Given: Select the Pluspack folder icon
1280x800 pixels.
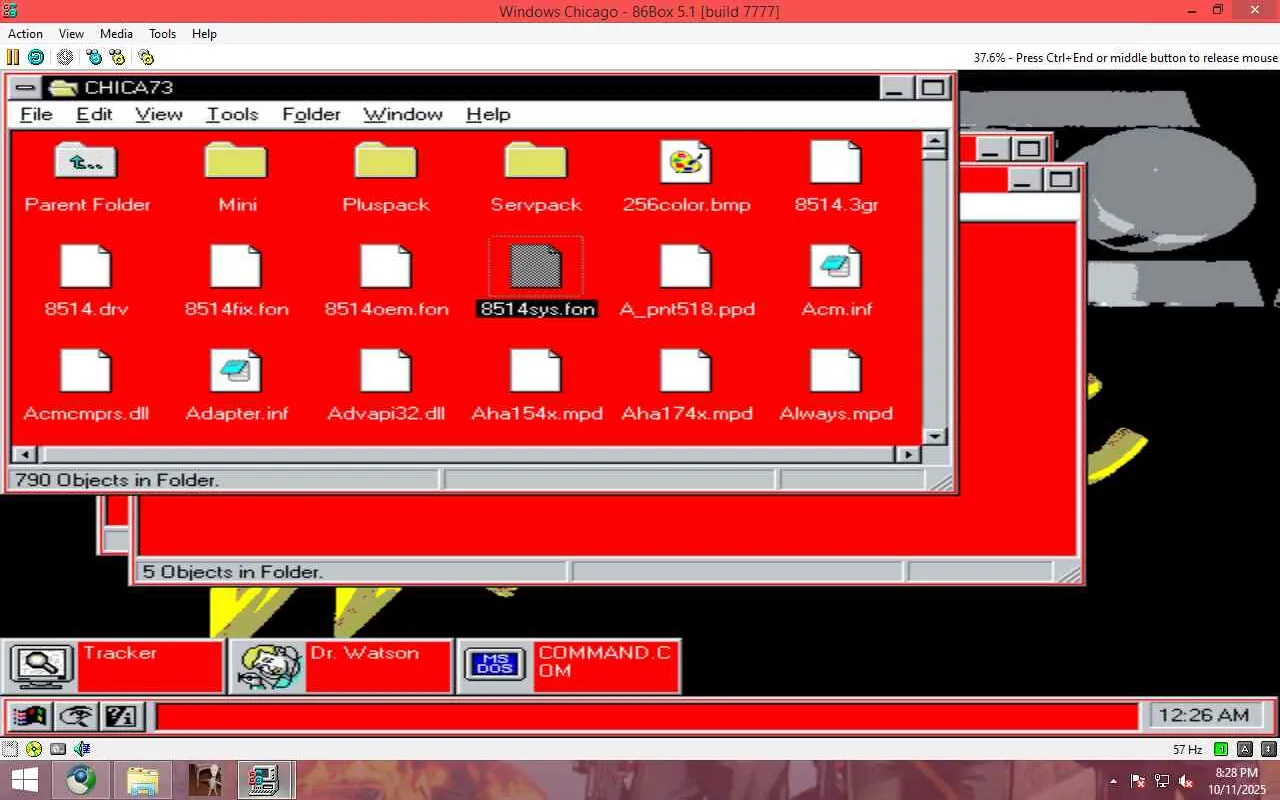Looking at the screenshot, I should click(386, 161).
